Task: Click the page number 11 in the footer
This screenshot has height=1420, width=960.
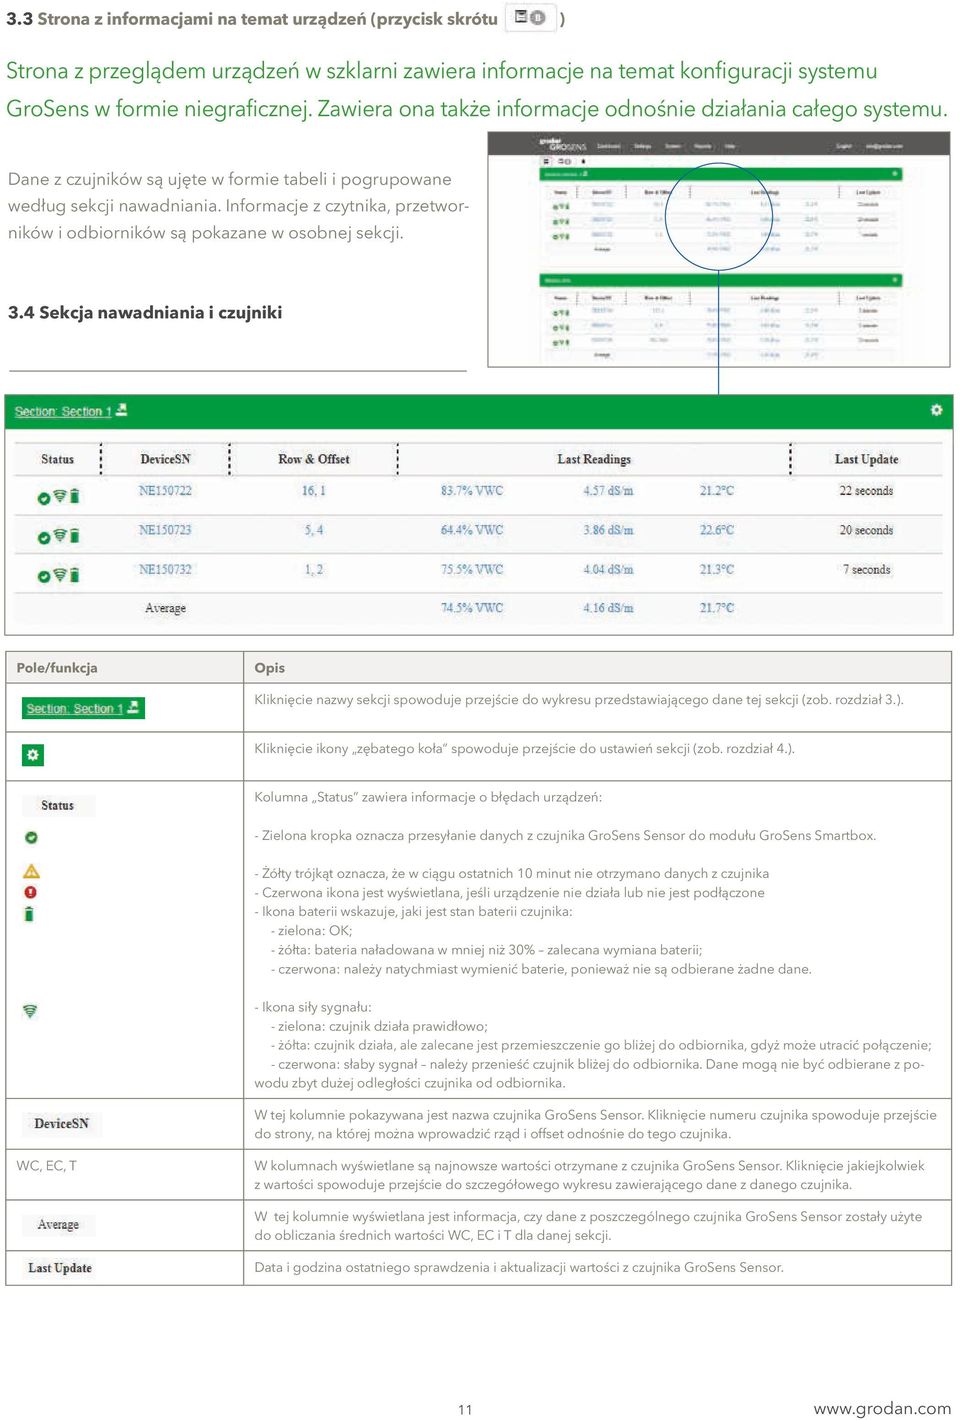Action: (x=465, y=1409)
